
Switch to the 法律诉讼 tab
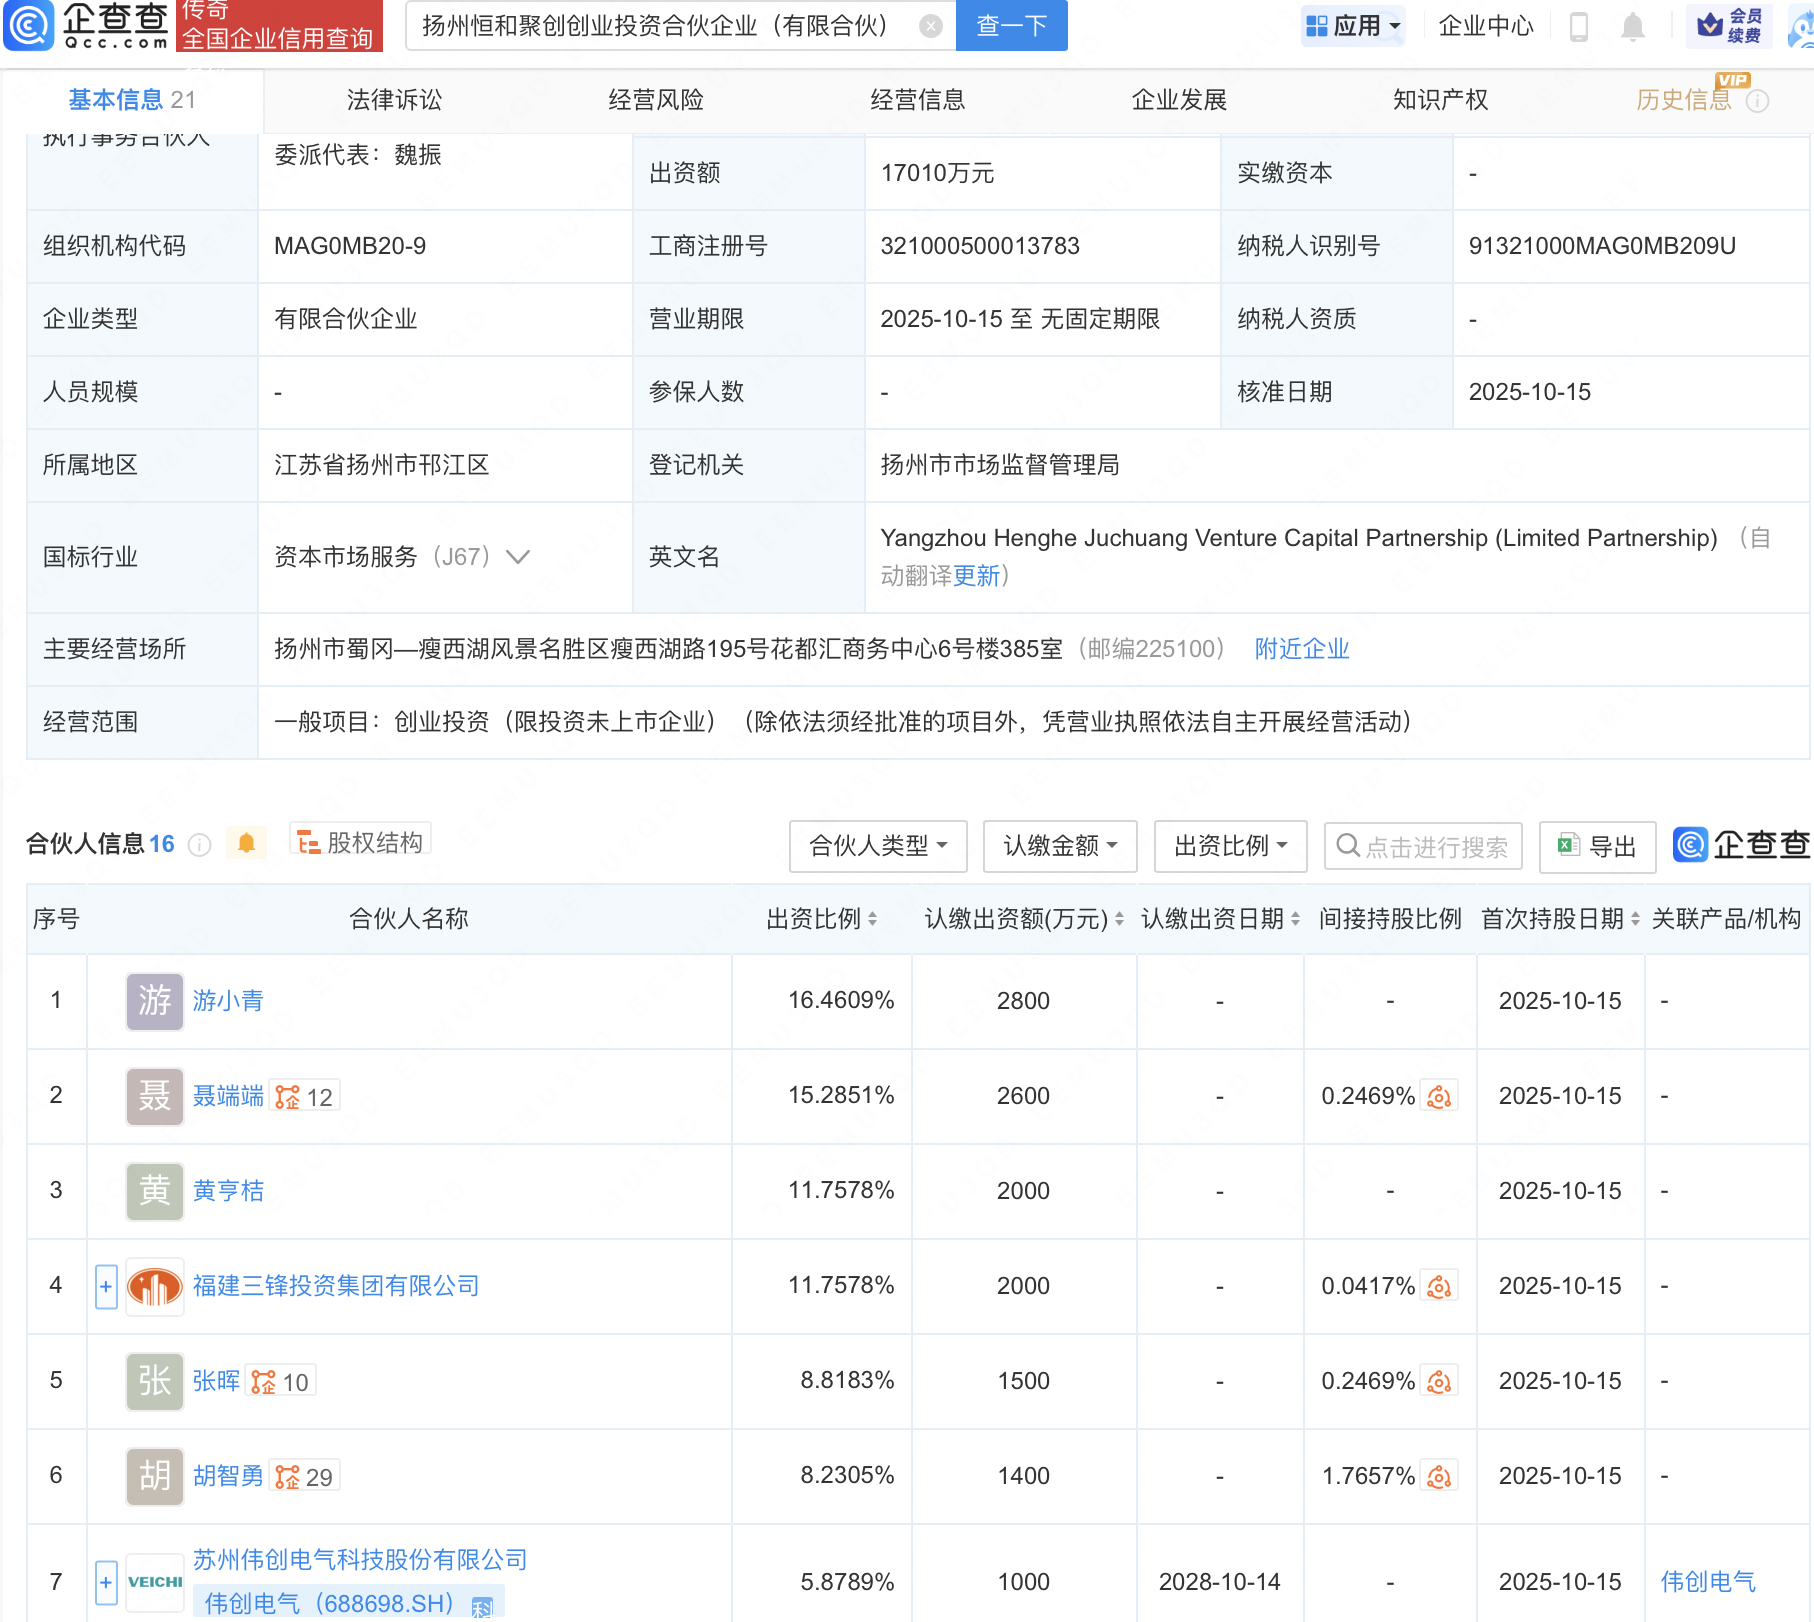(394, 100)
